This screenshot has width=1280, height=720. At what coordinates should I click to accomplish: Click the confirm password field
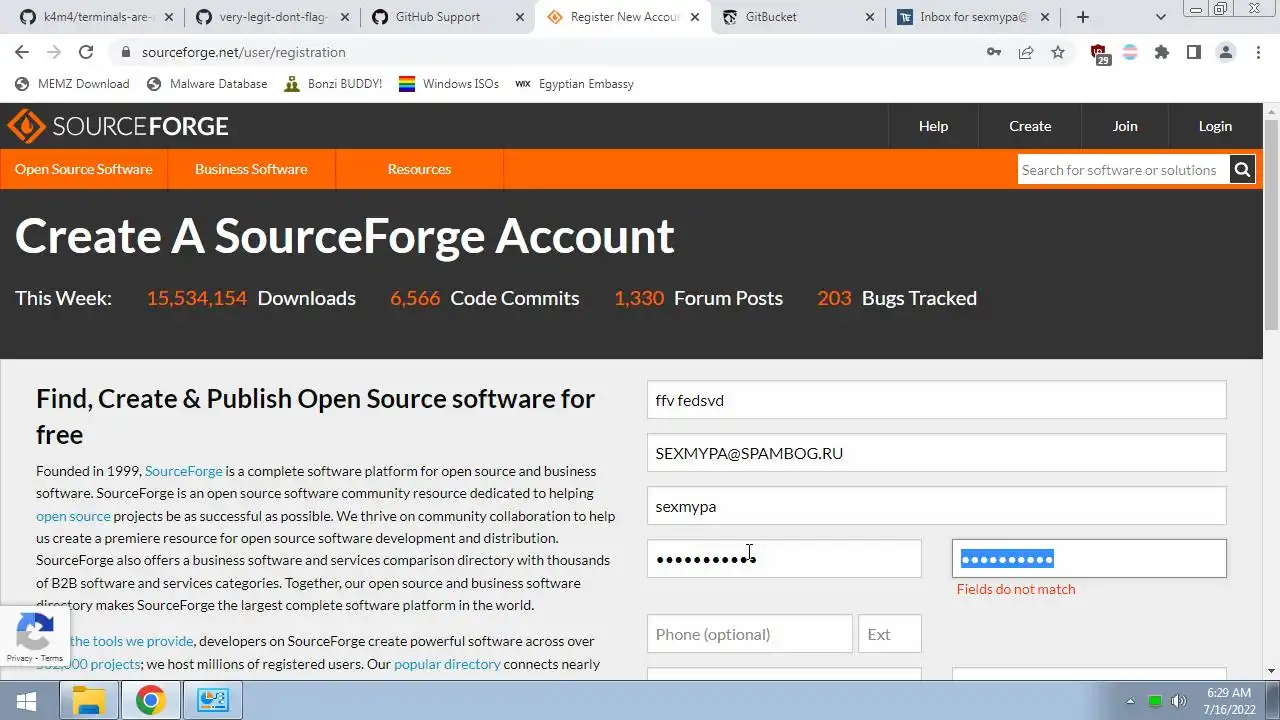click(x=1089, y=559)
